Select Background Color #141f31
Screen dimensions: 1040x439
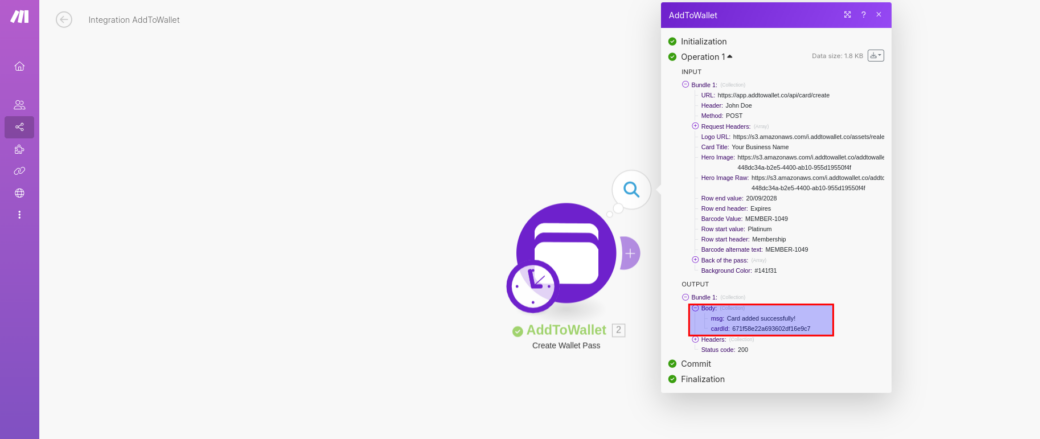click(765, 271)
